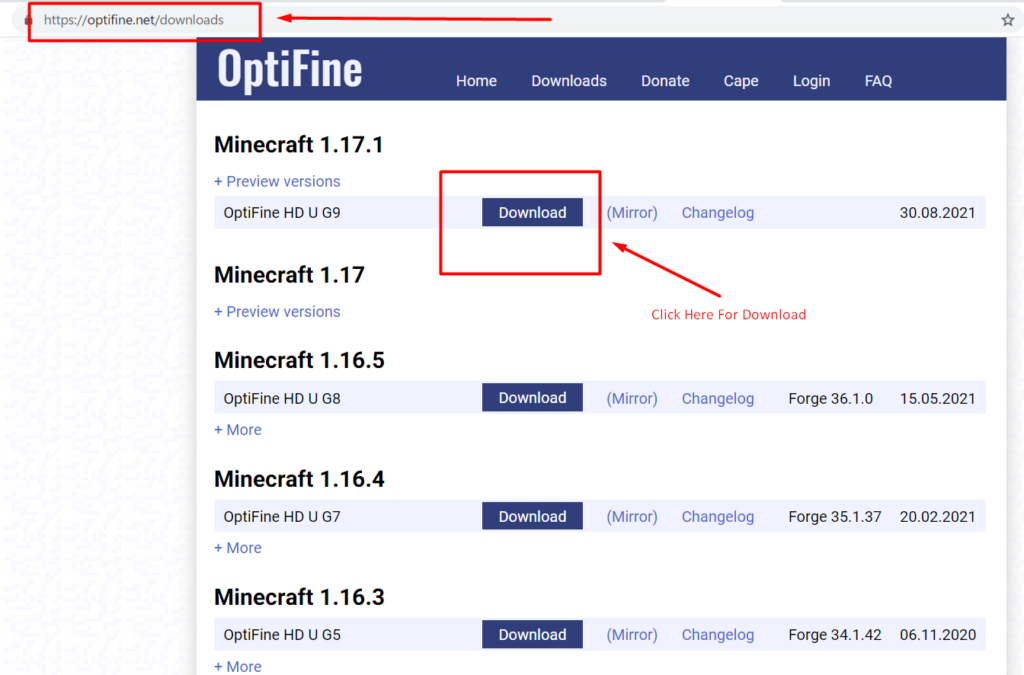The image size is (1024, 675).
Task: Click the Forge 35.1.37 text
Action: 835,517
